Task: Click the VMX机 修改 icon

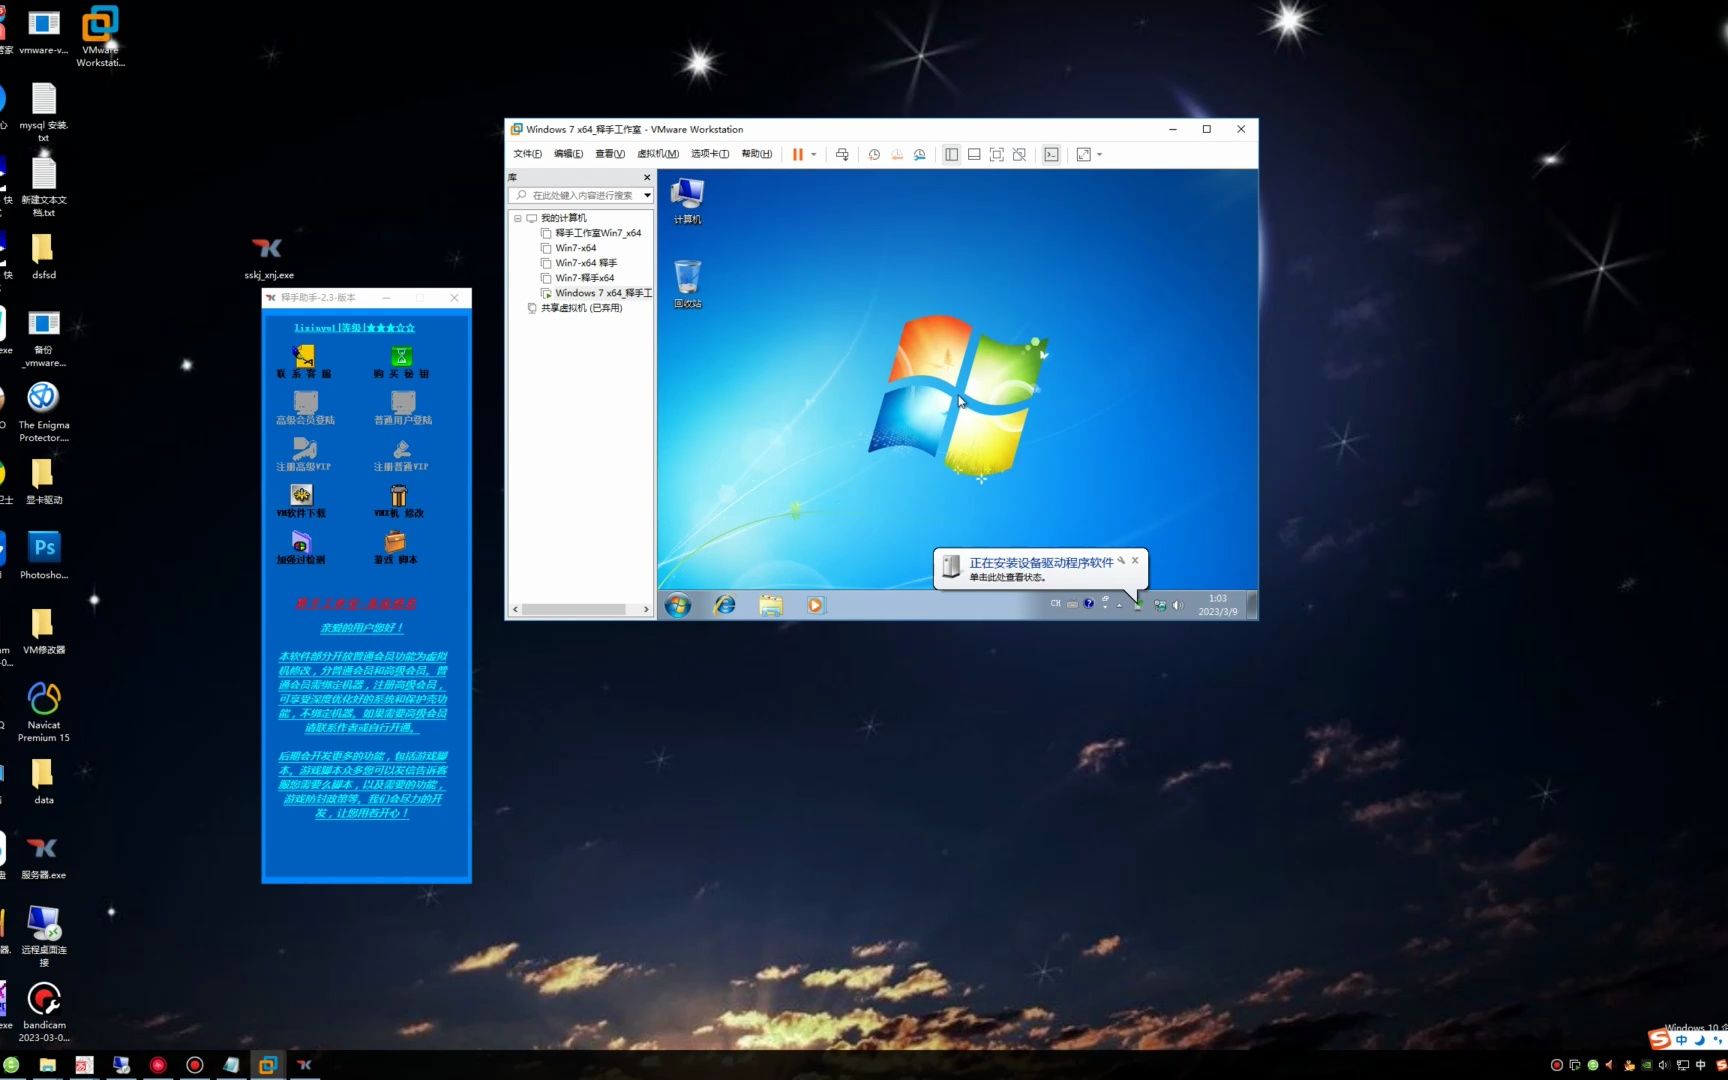Action: pyautogui.click(x=399, y=500)
